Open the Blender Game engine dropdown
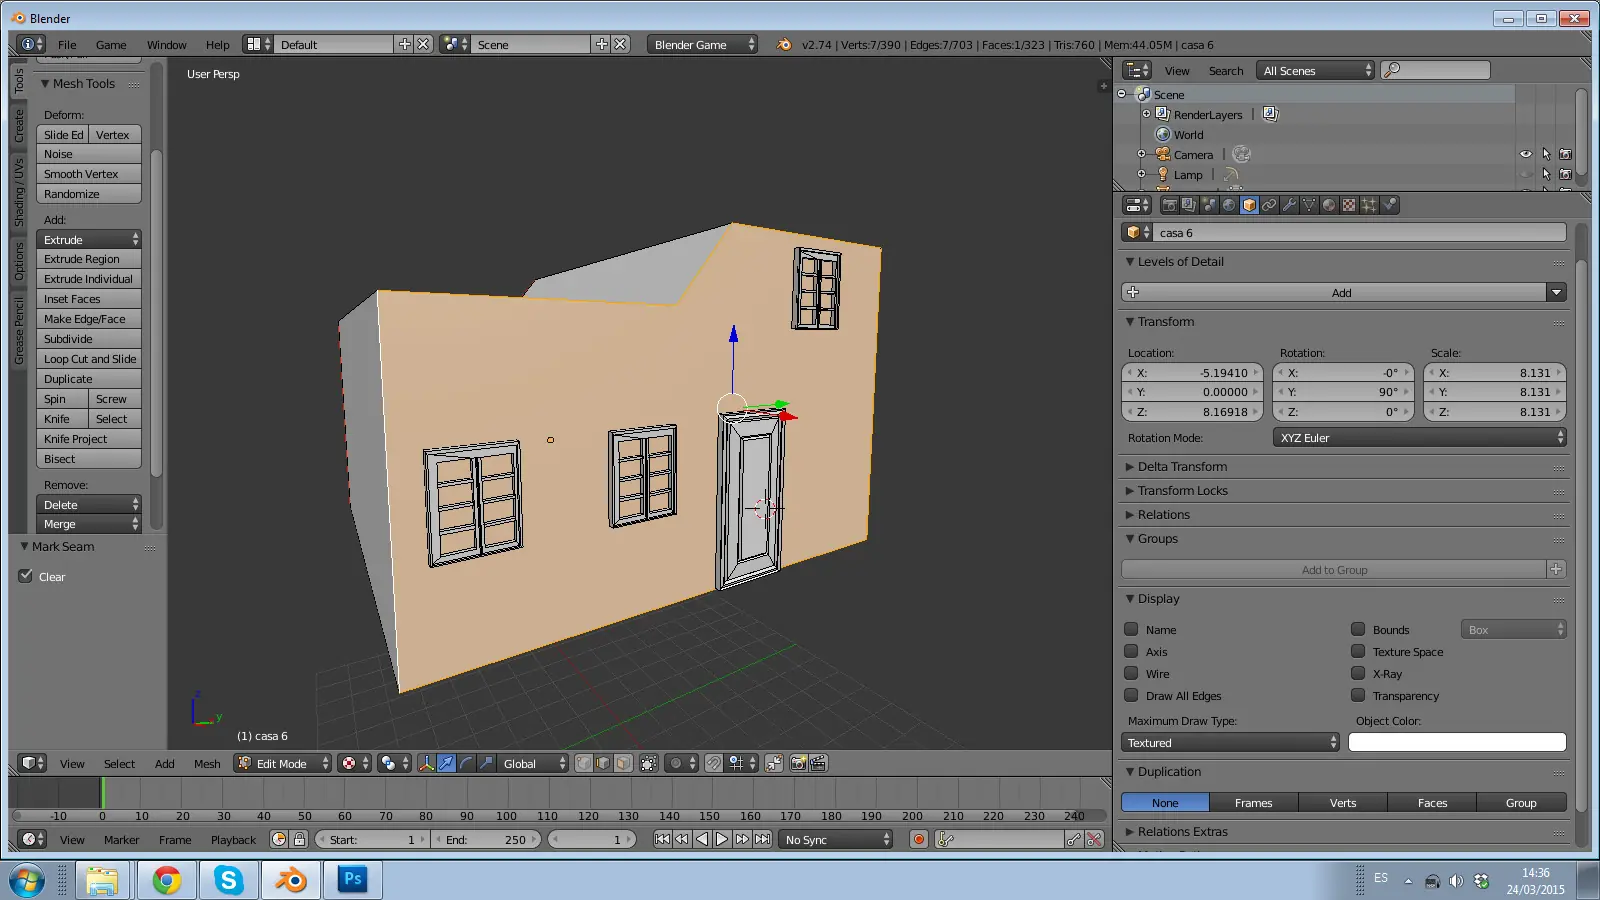1600x900 pixels. (x=702, y=45)
